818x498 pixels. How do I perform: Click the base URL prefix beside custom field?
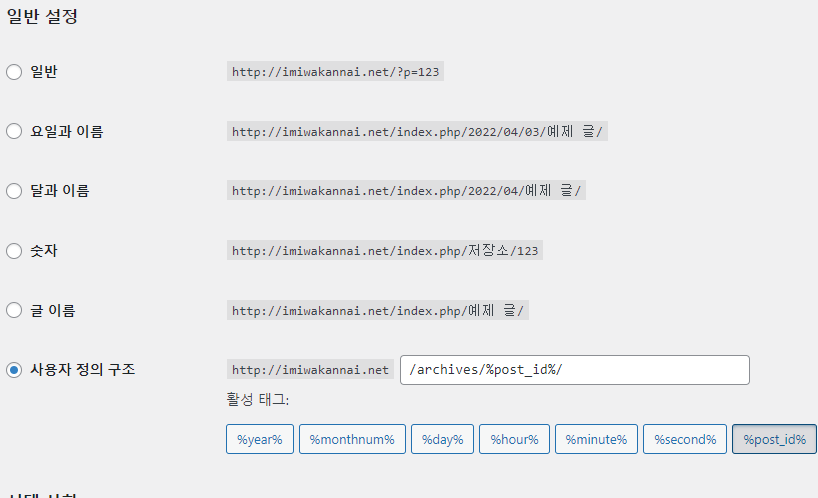click(310, 370)
